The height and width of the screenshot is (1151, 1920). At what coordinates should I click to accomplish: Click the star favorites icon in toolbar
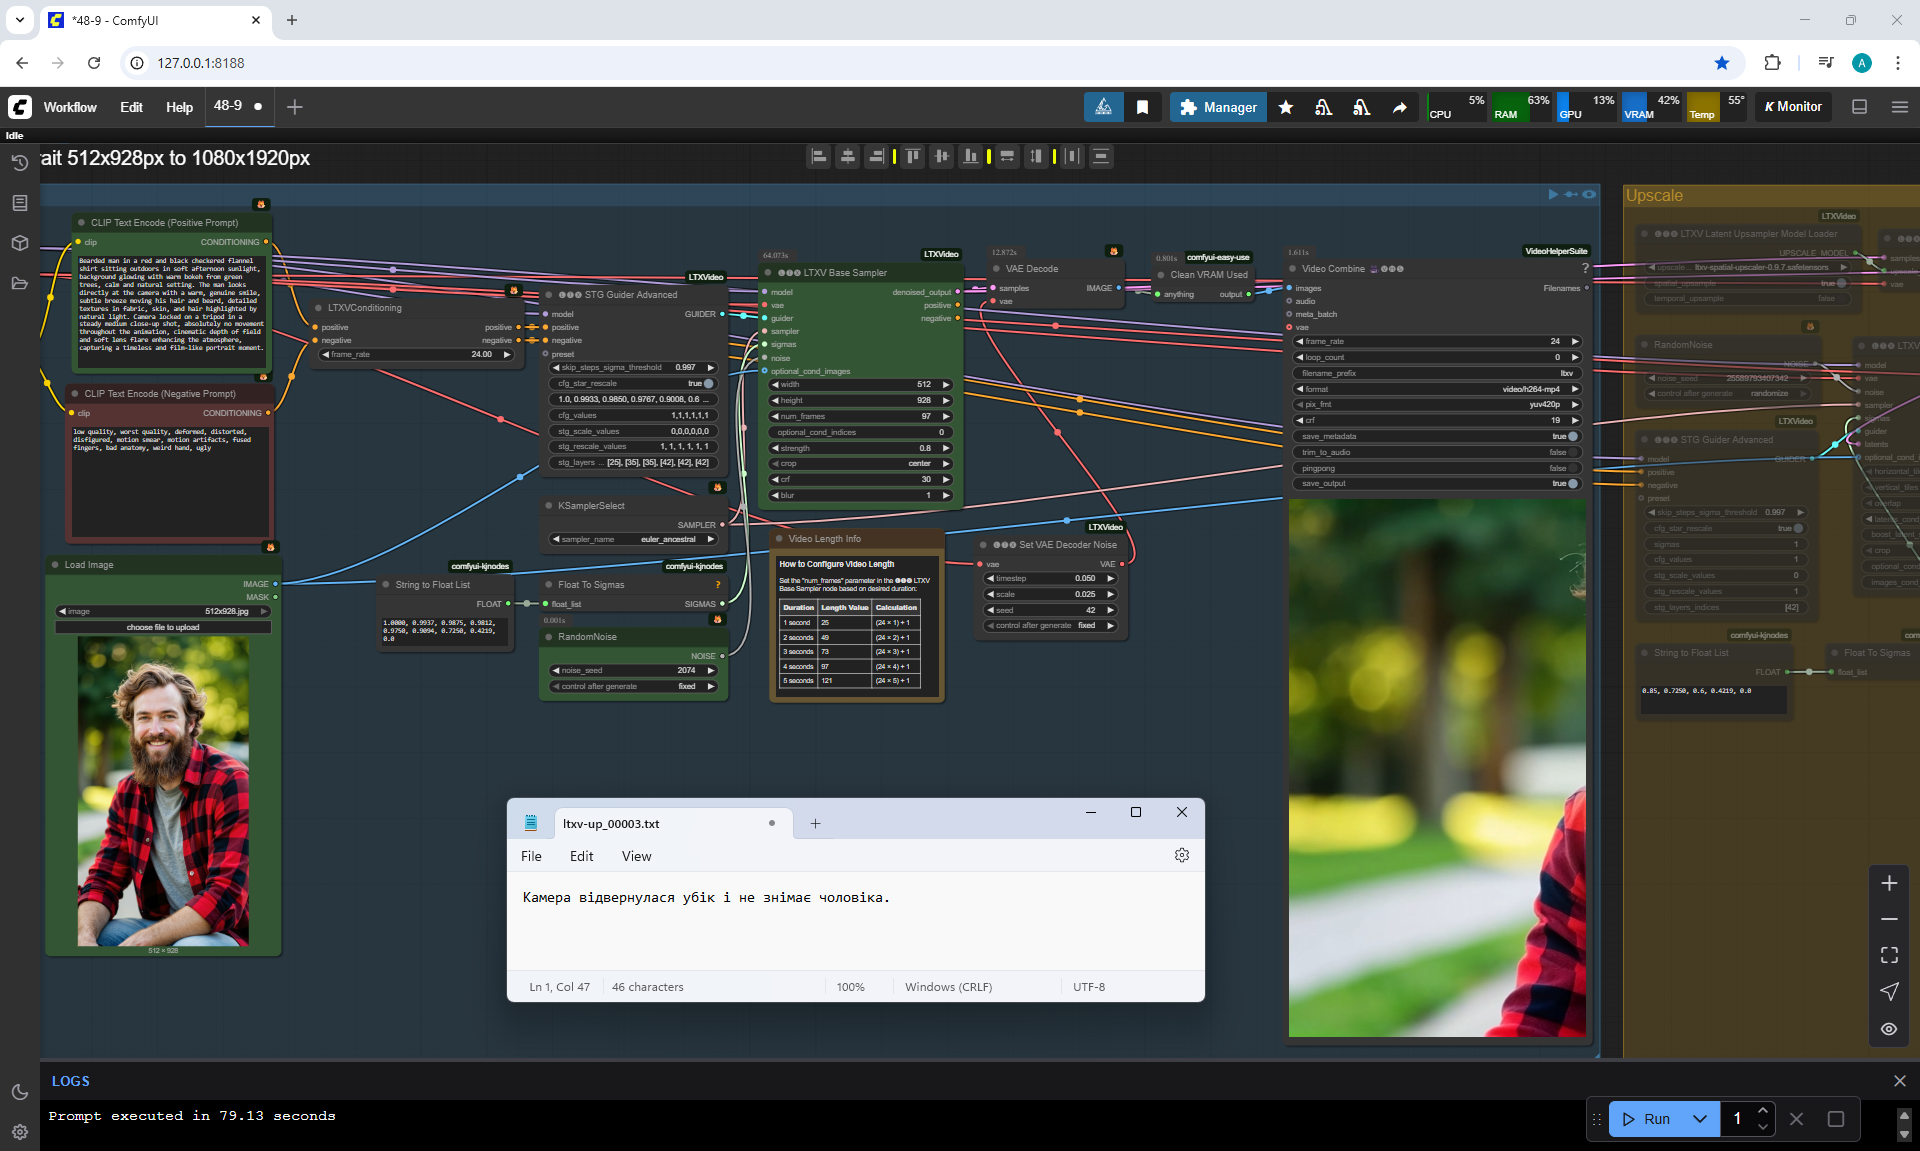(1286, 107)
